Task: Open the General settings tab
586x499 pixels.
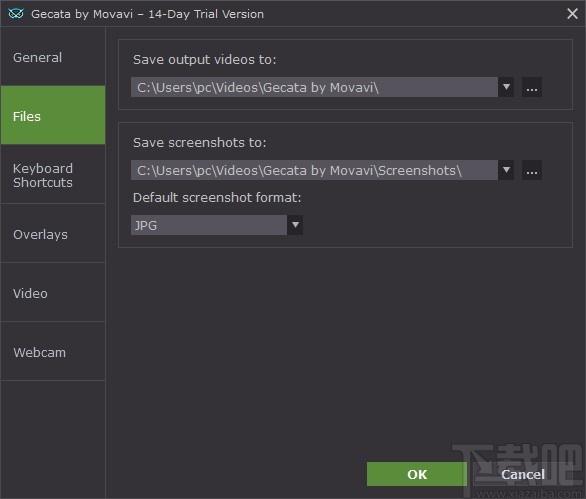Action: (x=53, y=57)
